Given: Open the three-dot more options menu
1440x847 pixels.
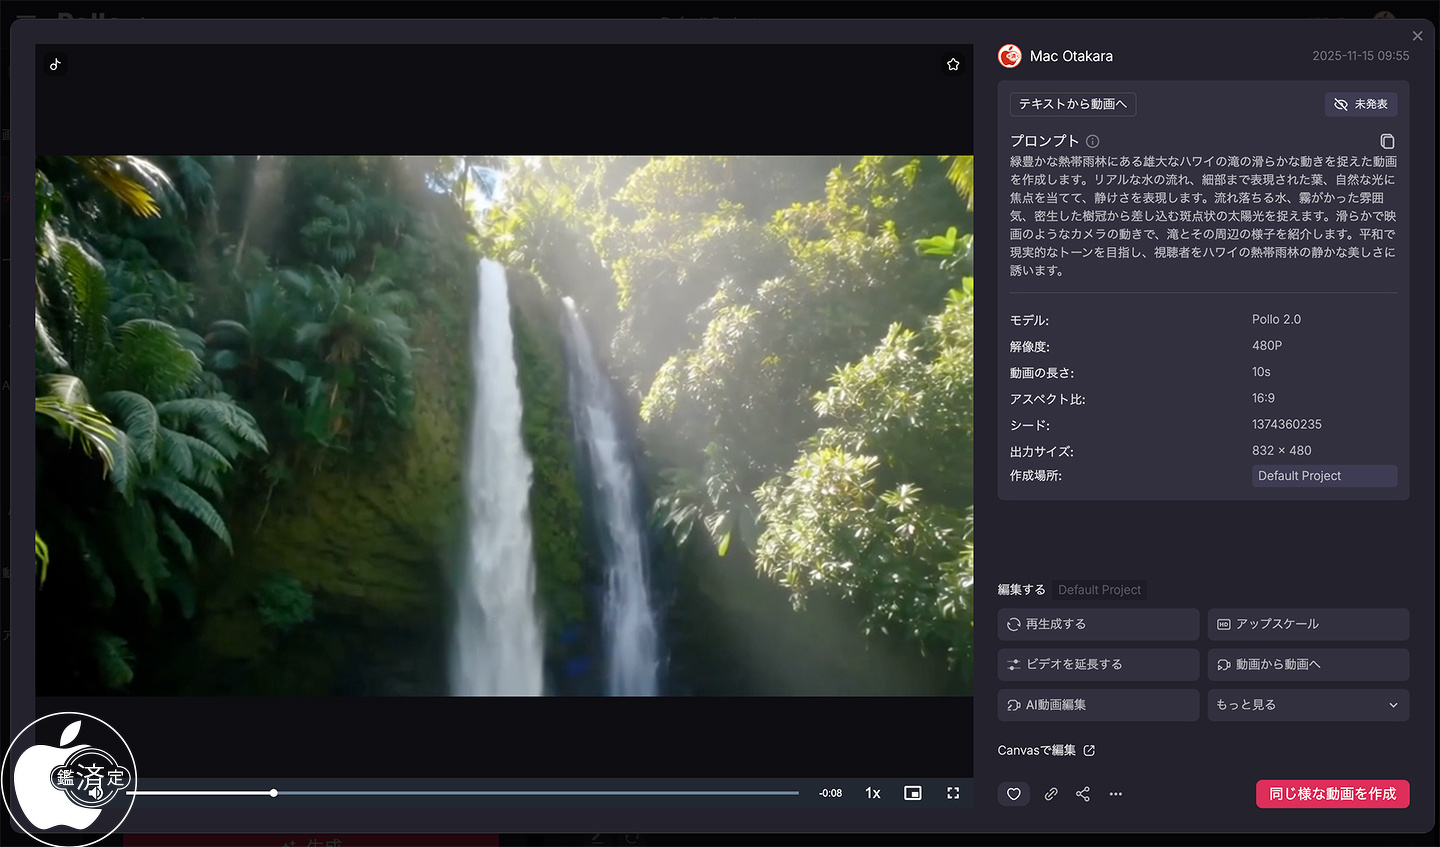Looking at the screenshot, I should click(x=1116, y=794).
